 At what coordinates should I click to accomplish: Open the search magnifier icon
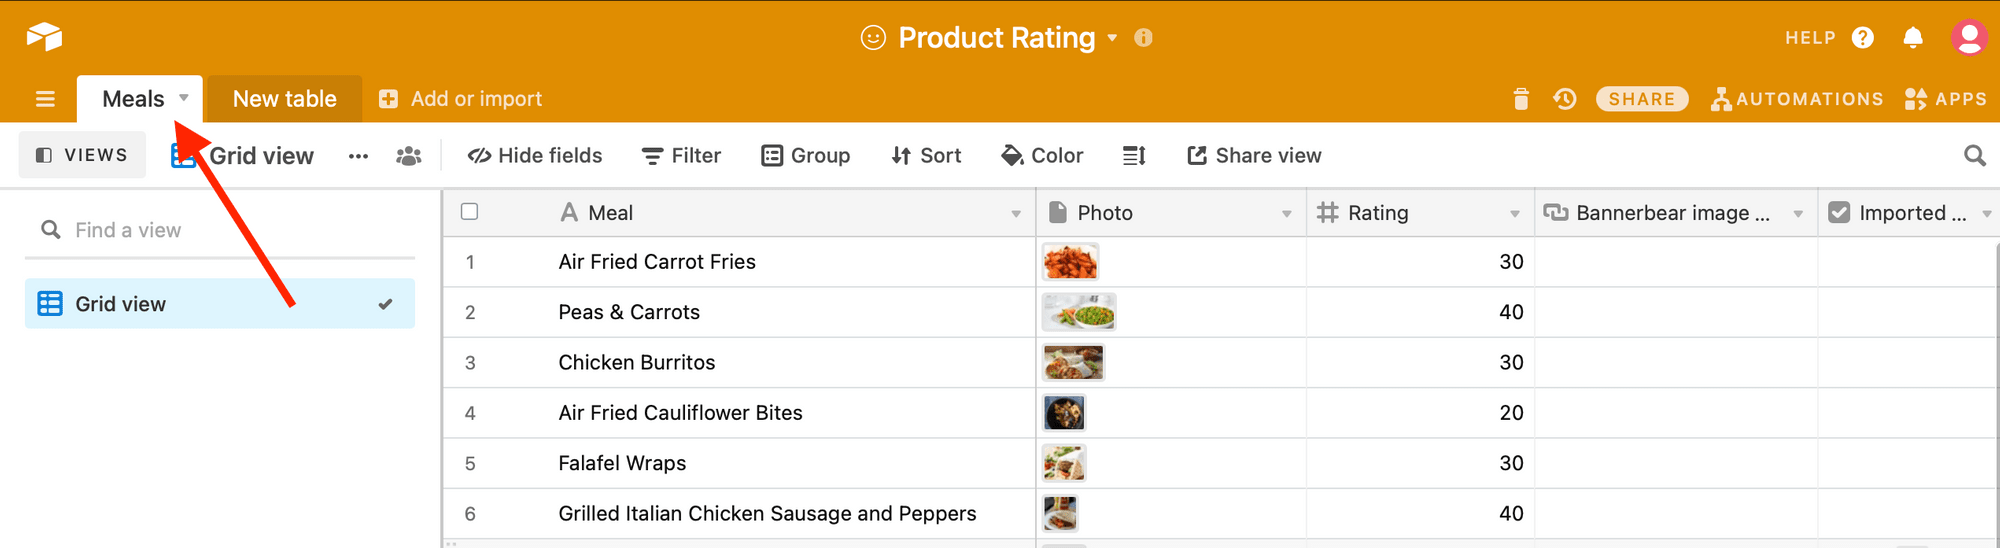coord(1974,155)
